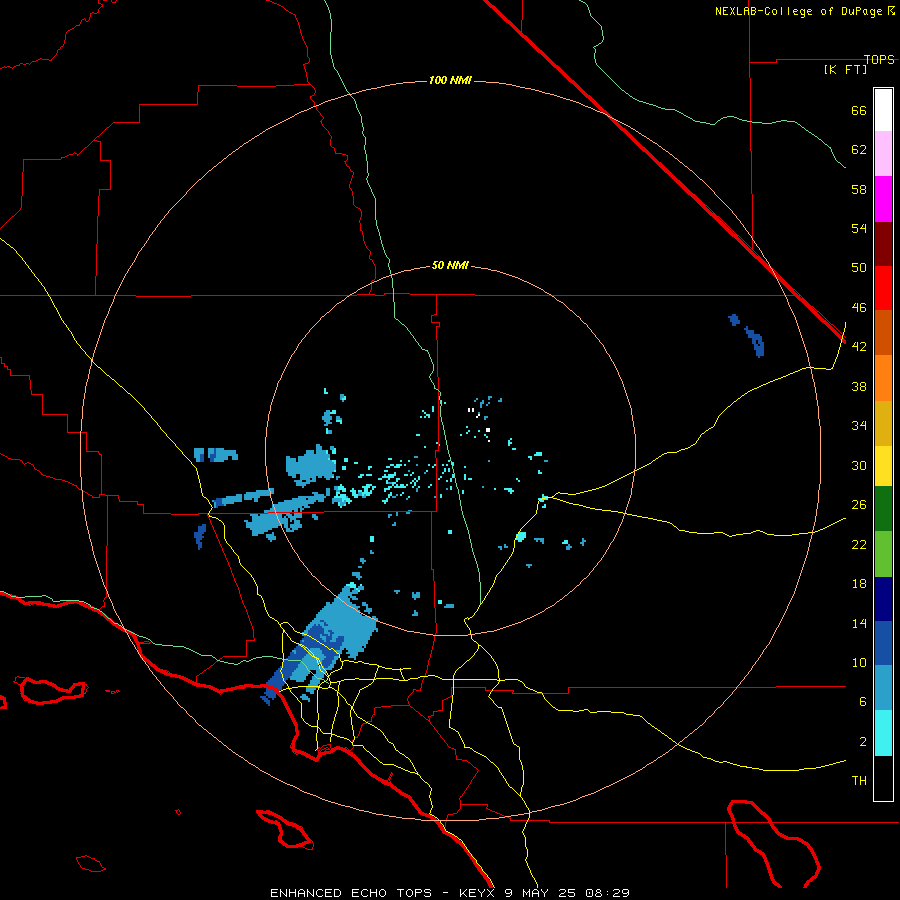Click the legend value "46"

[x=859, y=308]
